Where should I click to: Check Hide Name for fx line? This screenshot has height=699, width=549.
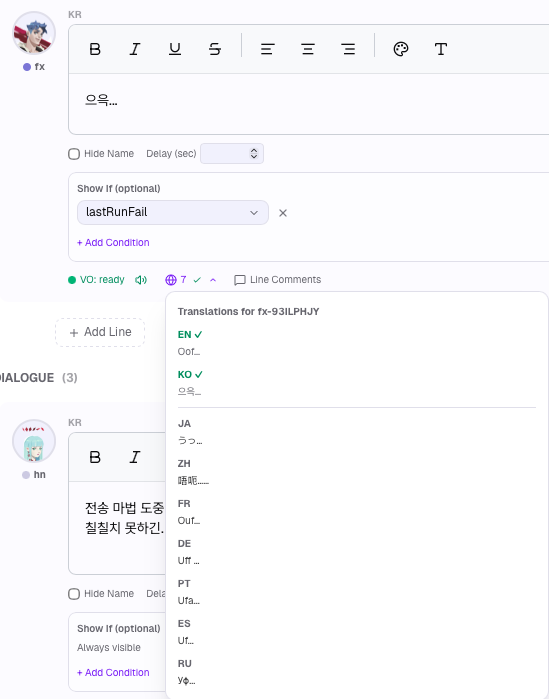point(74,154)
